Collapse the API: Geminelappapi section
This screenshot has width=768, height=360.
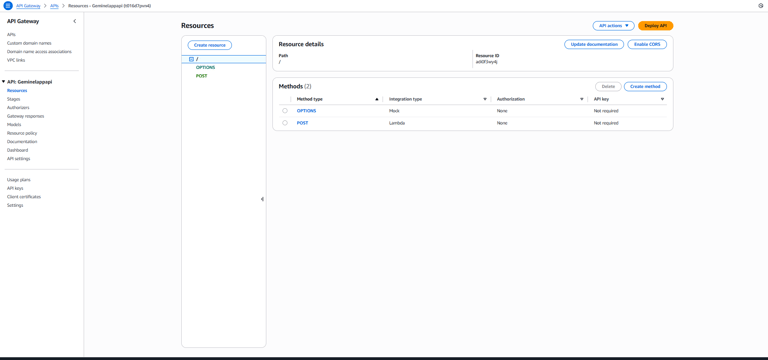[3, 82]
